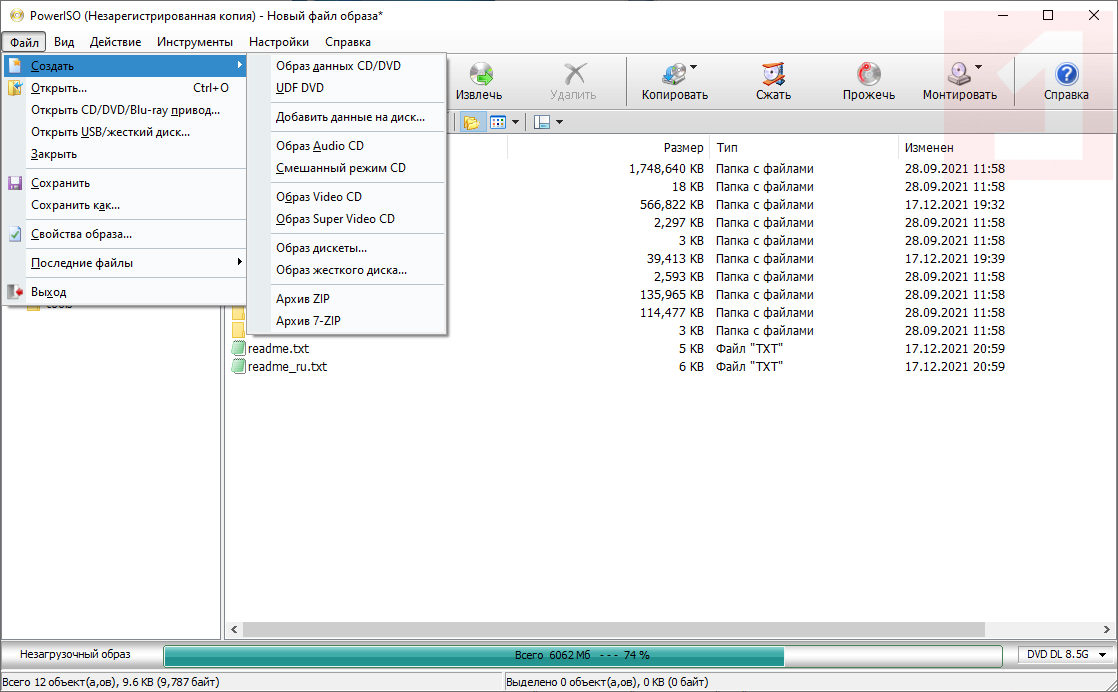
Task: Open the Файл menu
Action: pos(24,42)
